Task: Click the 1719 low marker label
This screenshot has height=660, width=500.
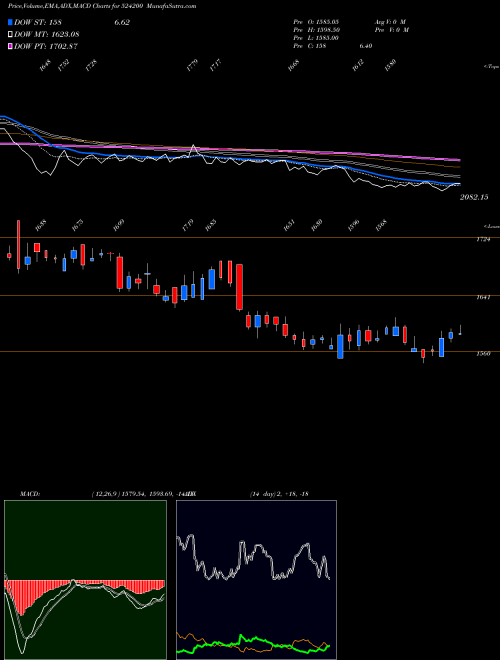Action: [x=188, y=225]
